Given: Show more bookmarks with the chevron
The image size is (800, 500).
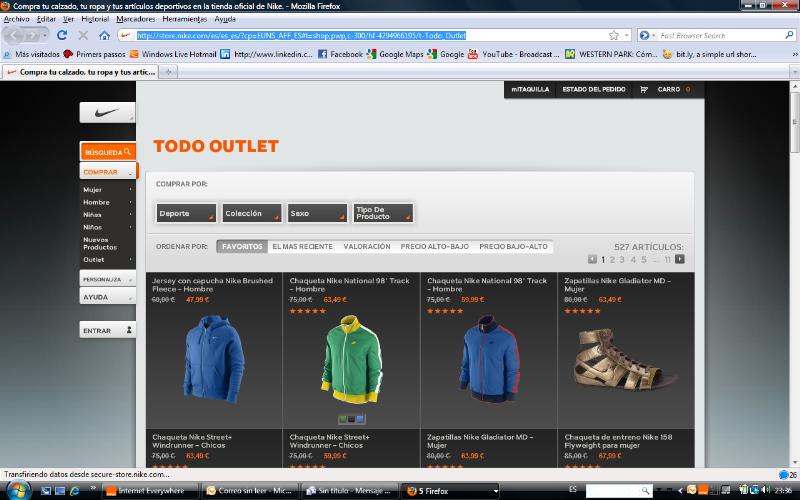Looking at the screenshot, I should pyautogui.click(x=794, y=54).
